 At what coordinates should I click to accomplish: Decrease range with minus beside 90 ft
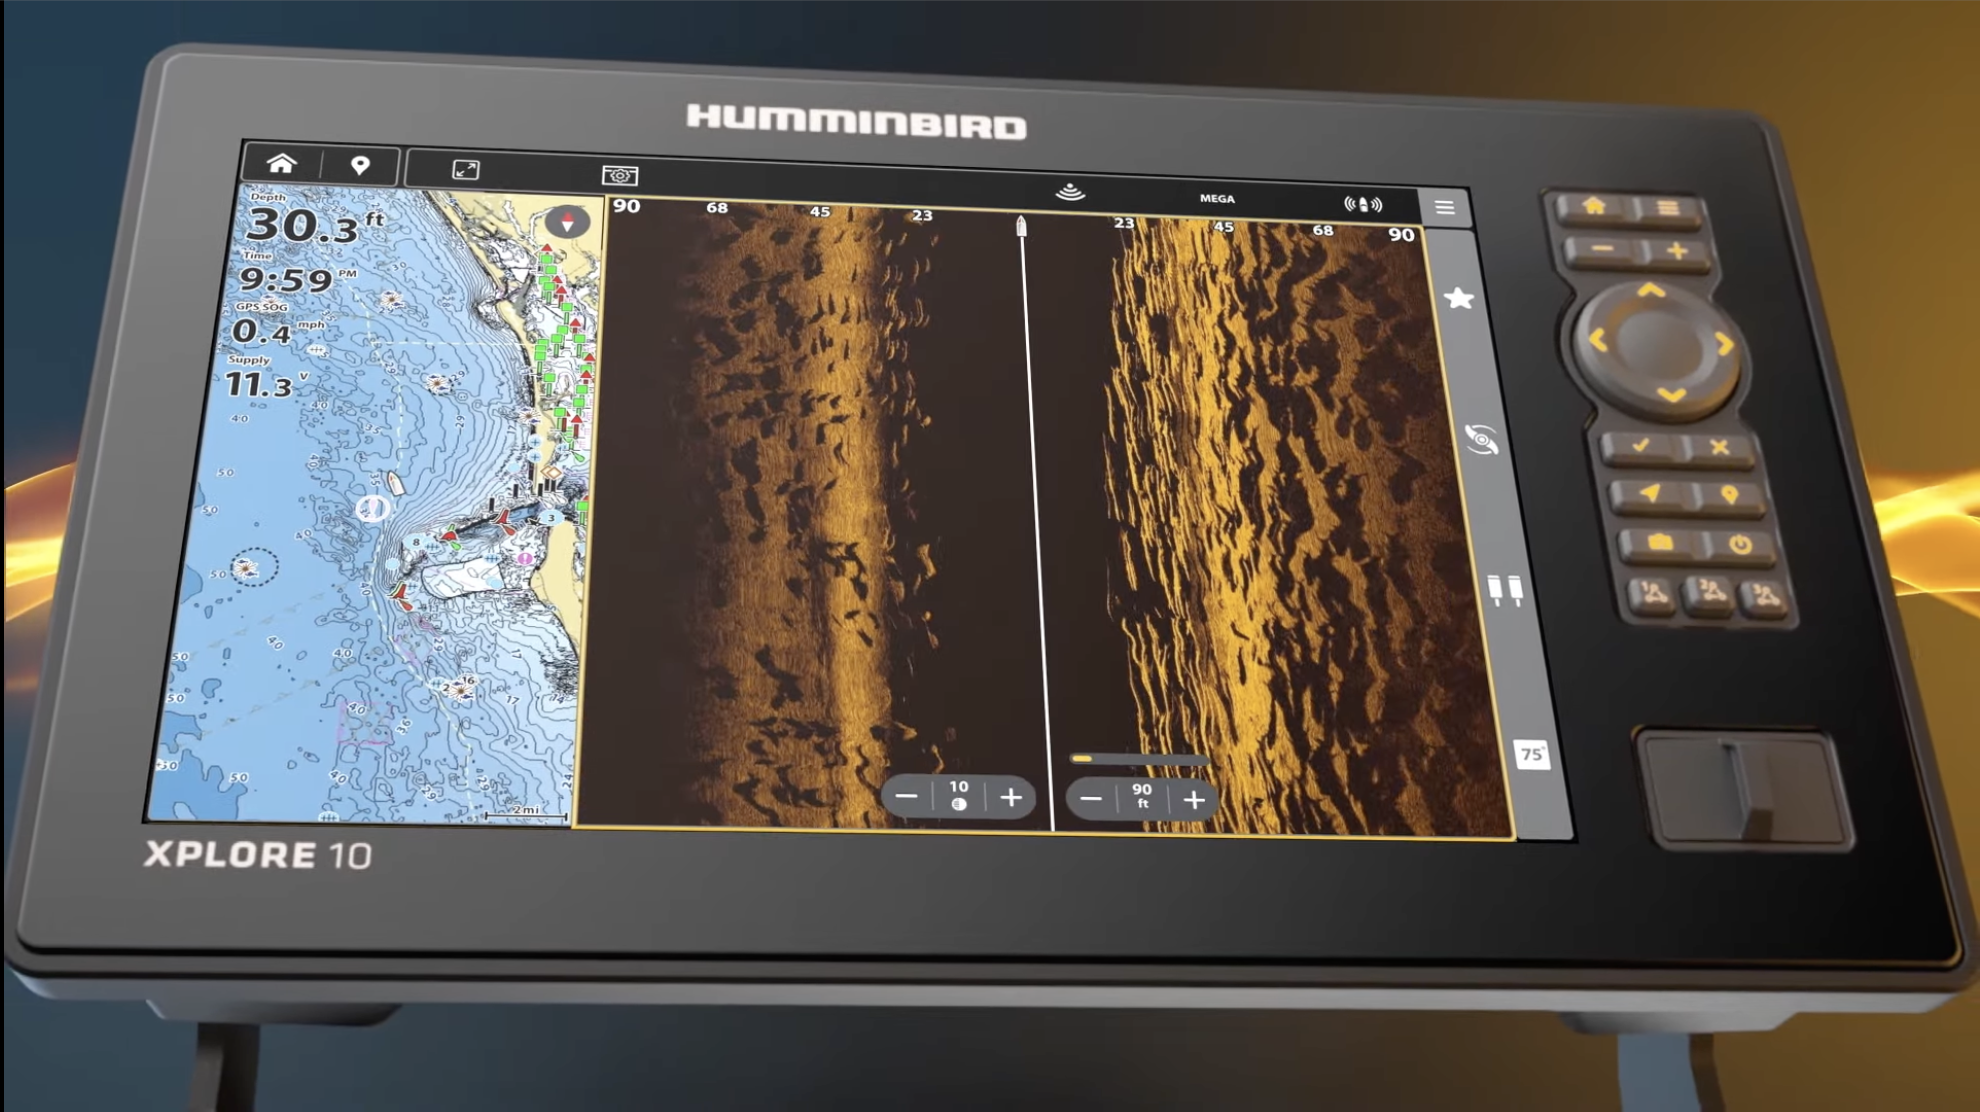tap(1091, 799)
